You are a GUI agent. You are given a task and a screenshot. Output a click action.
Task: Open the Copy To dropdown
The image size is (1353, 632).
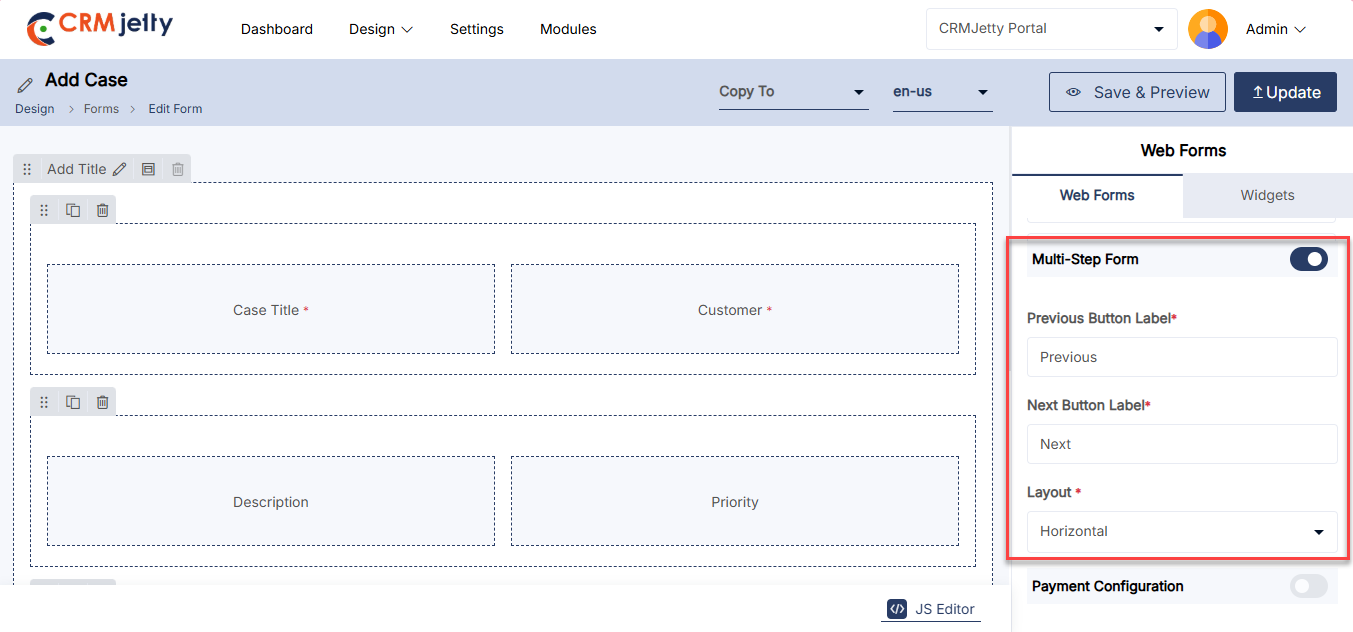(792, 92)
